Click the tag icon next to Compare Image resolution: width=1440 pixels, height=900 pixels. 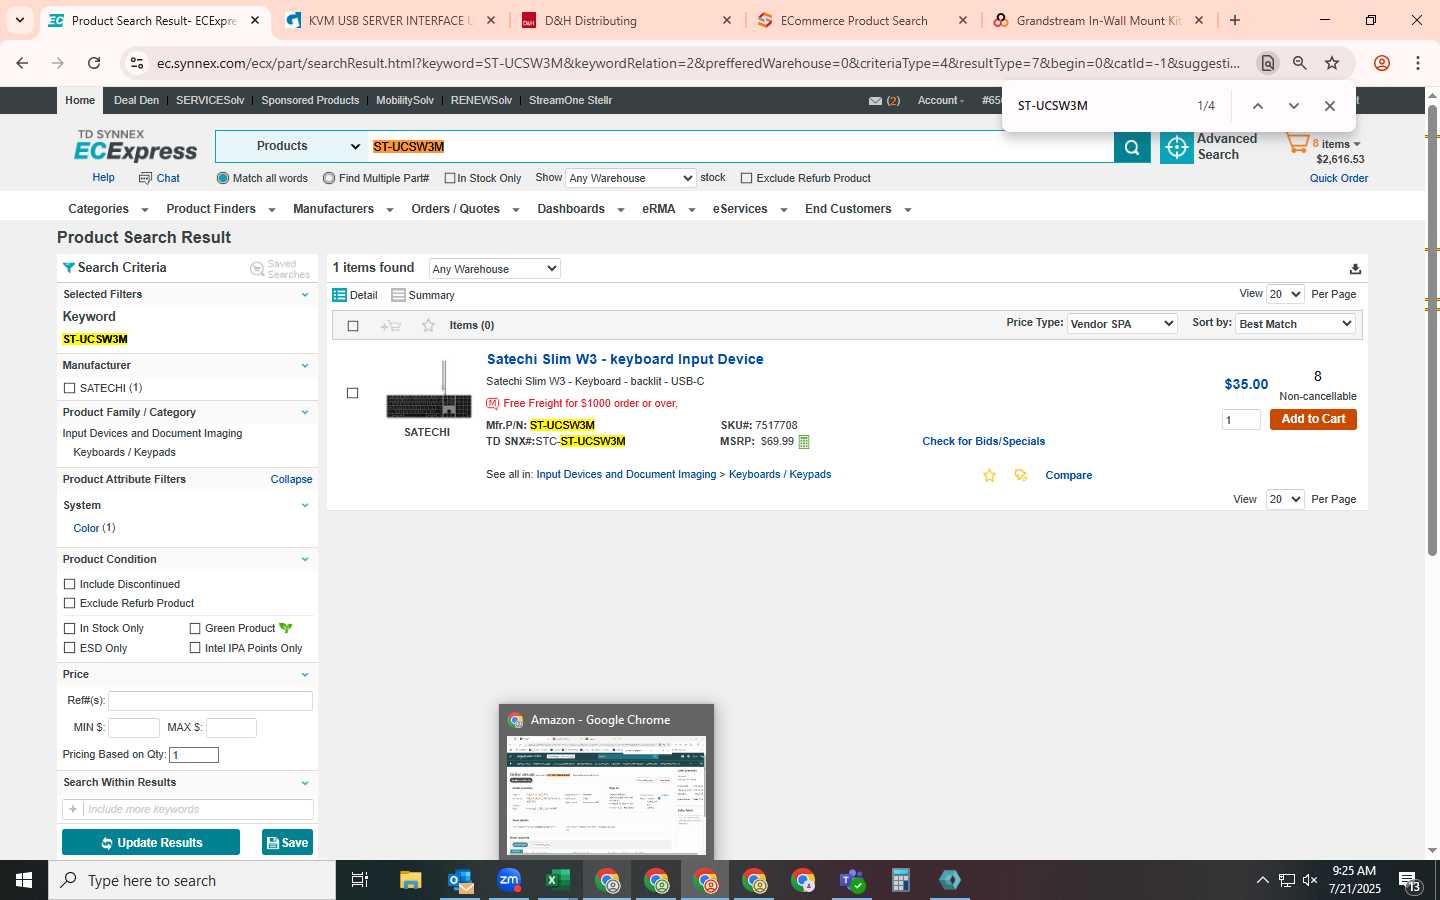coord(1020,476)
